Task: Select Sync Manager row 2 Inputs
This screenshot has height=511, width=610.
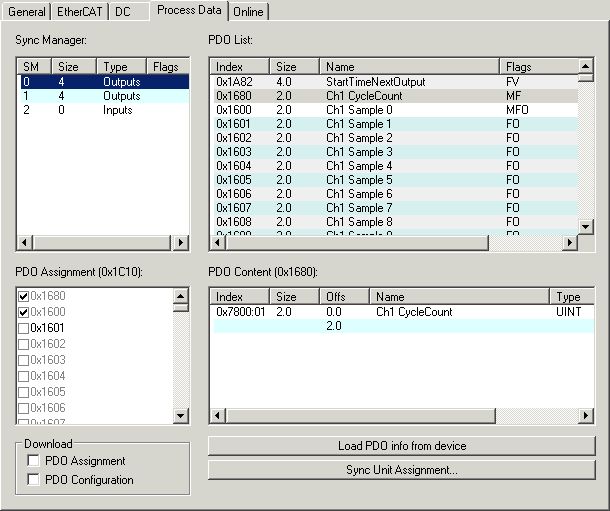Action: click(x=105, y=110)
